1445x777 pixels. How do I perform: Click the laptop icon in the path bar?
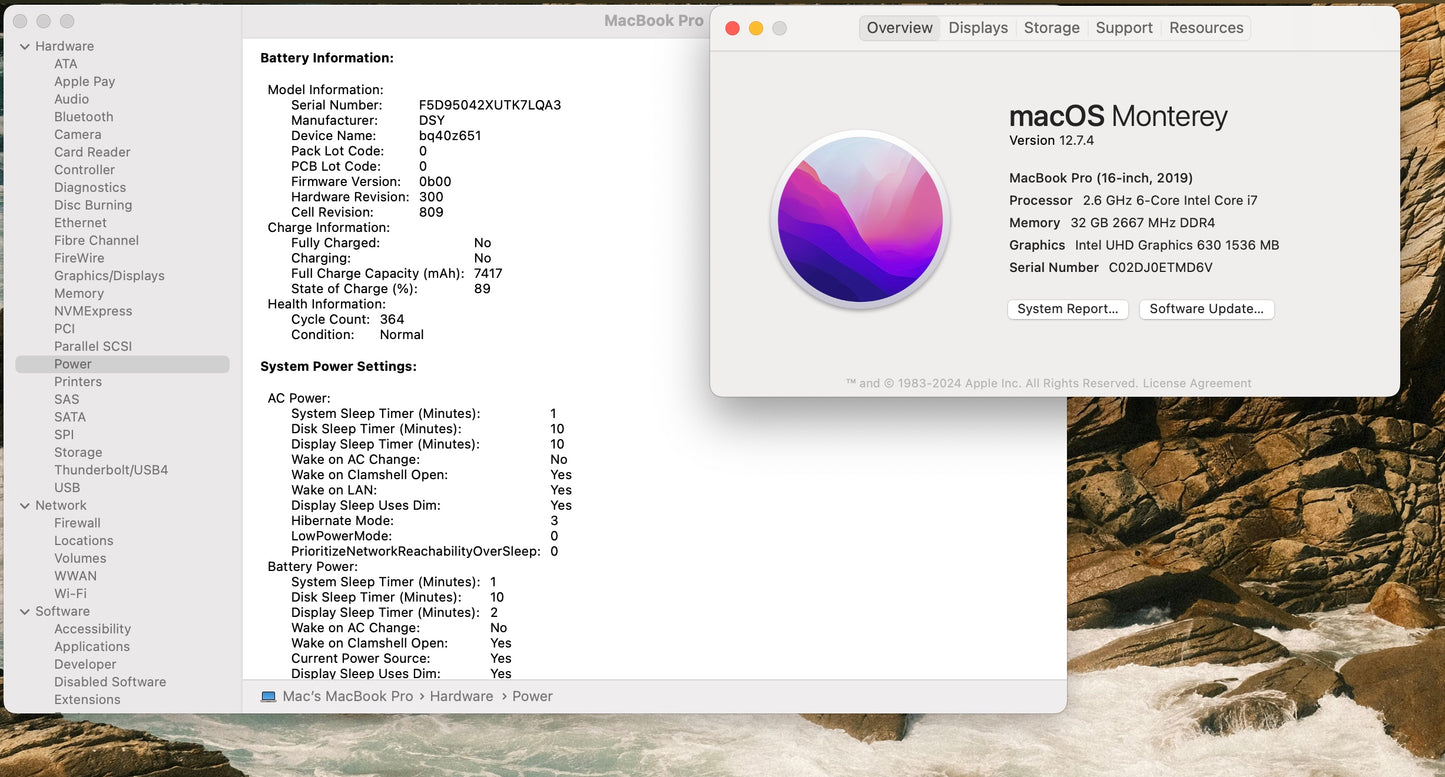click(268, 696)
